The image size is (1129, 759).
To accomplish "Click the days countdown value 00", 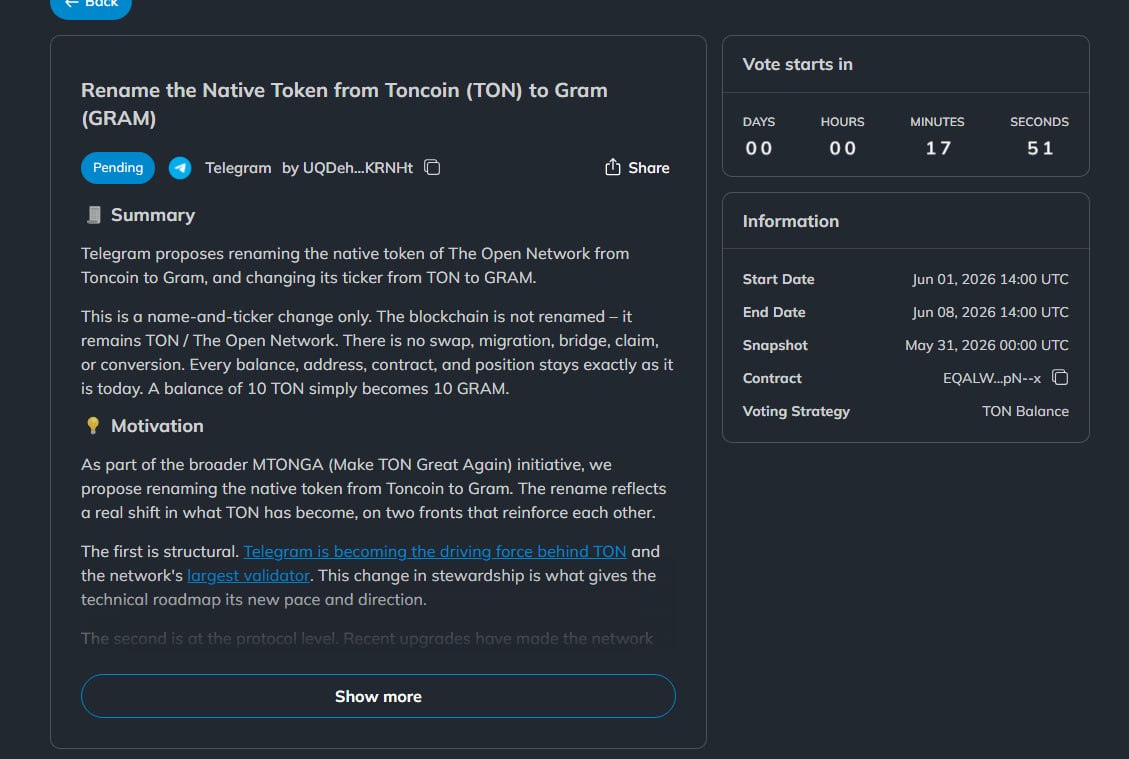I will [x=759, y=148].
